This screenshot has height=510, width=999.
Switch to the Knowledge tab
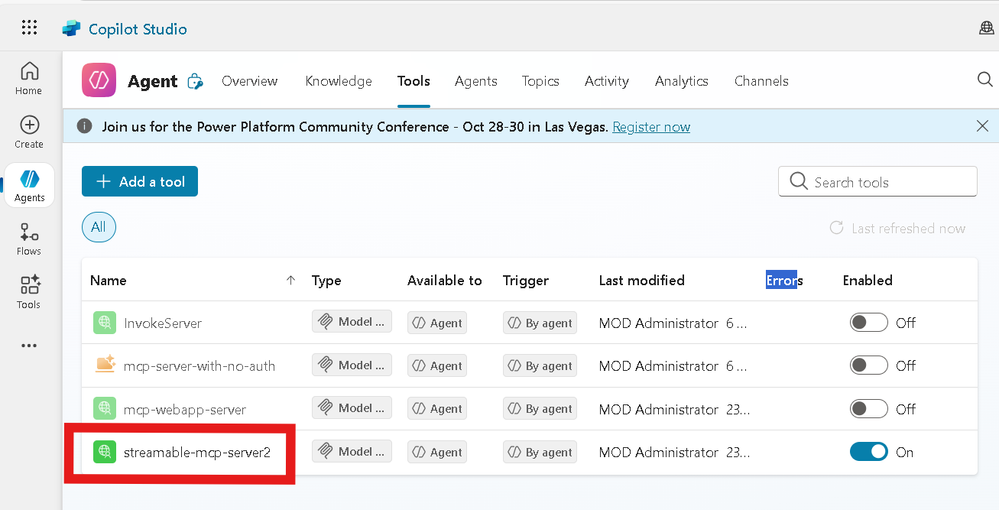coord(338,81)
